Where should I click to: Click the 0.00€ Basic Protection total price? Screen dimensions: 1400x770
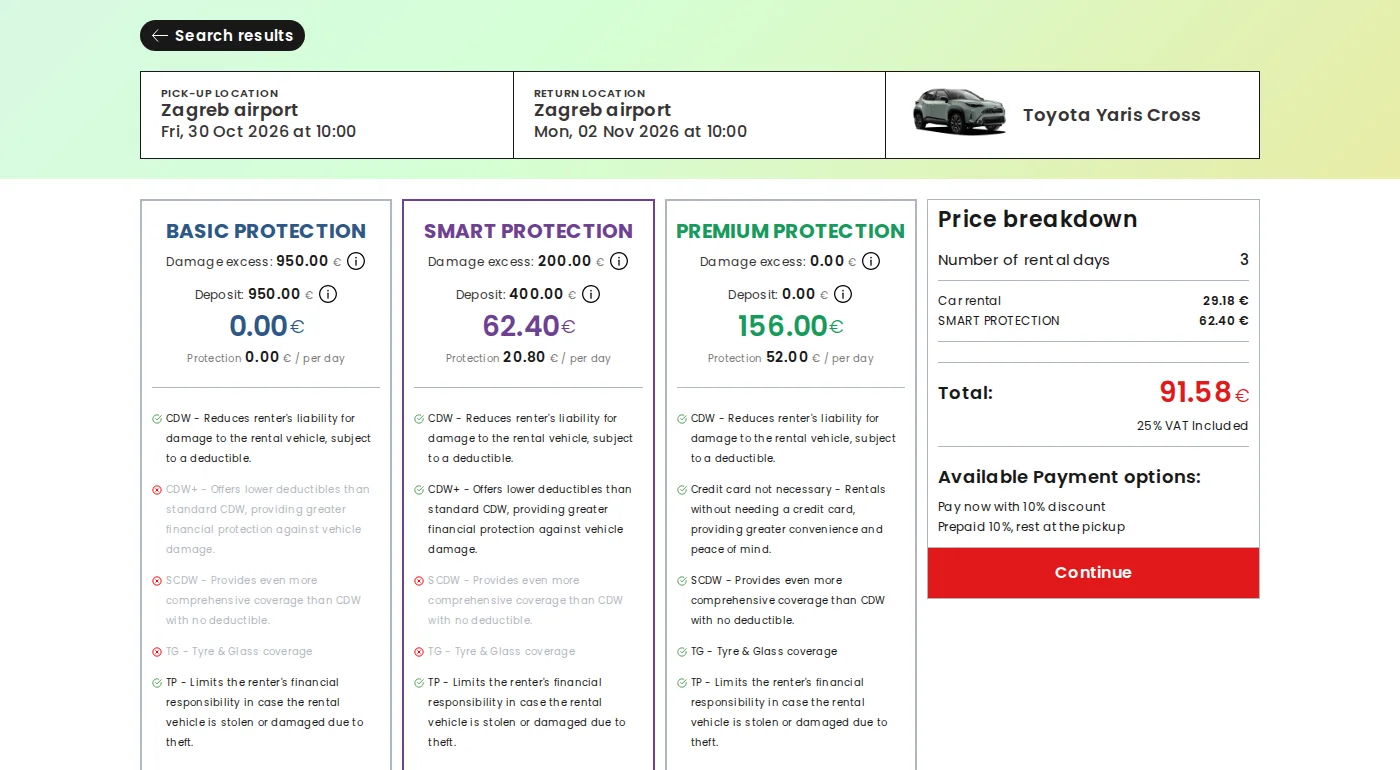coord(266,326)
